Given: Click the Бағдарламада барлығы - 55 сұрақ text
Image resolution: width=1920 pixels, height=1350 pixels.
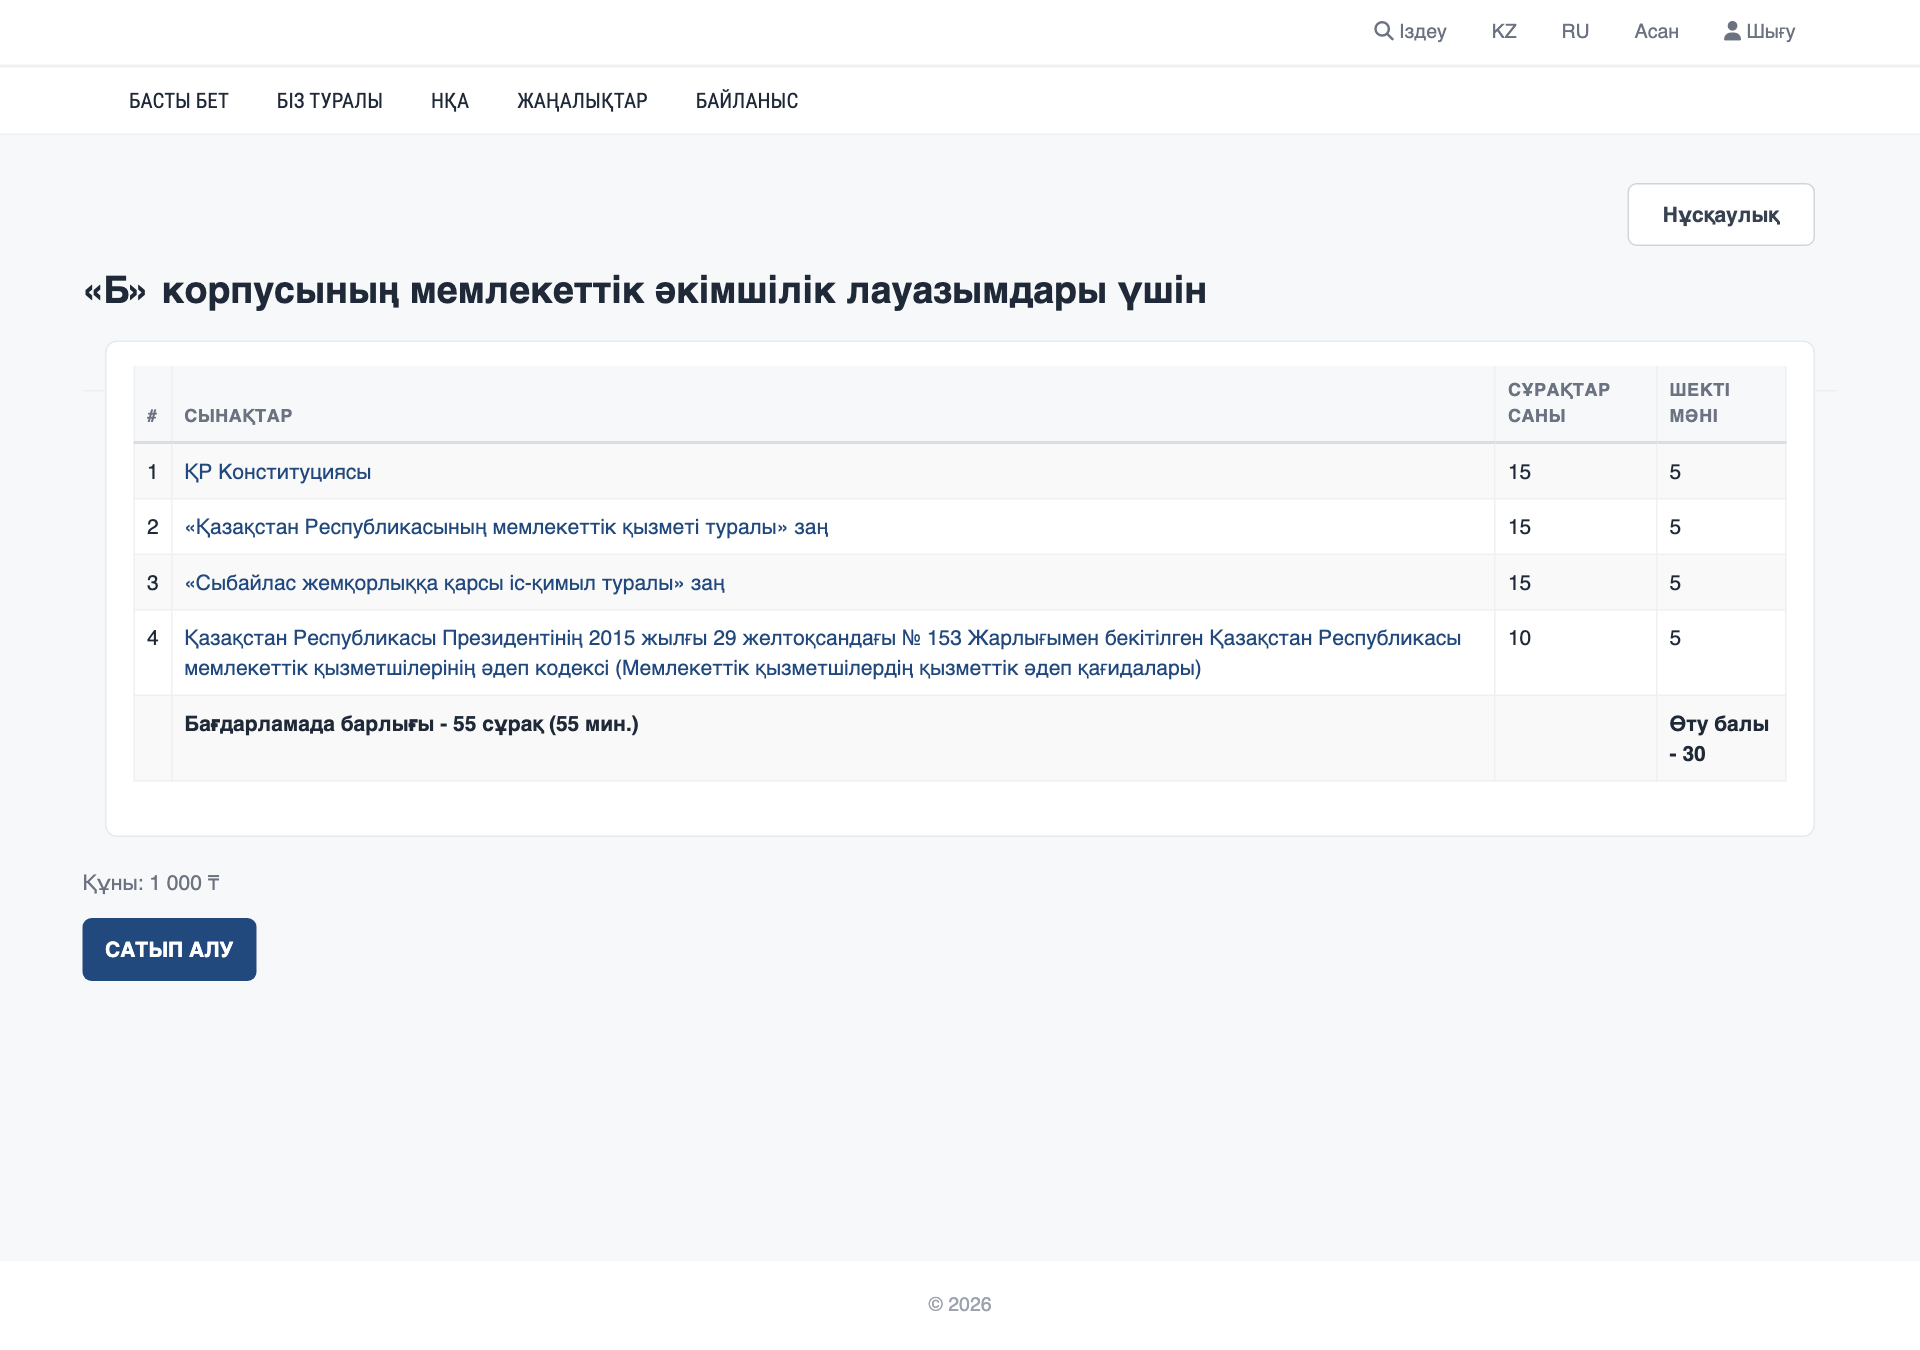Looking at the screenshot, I should (x=411, y=724).
